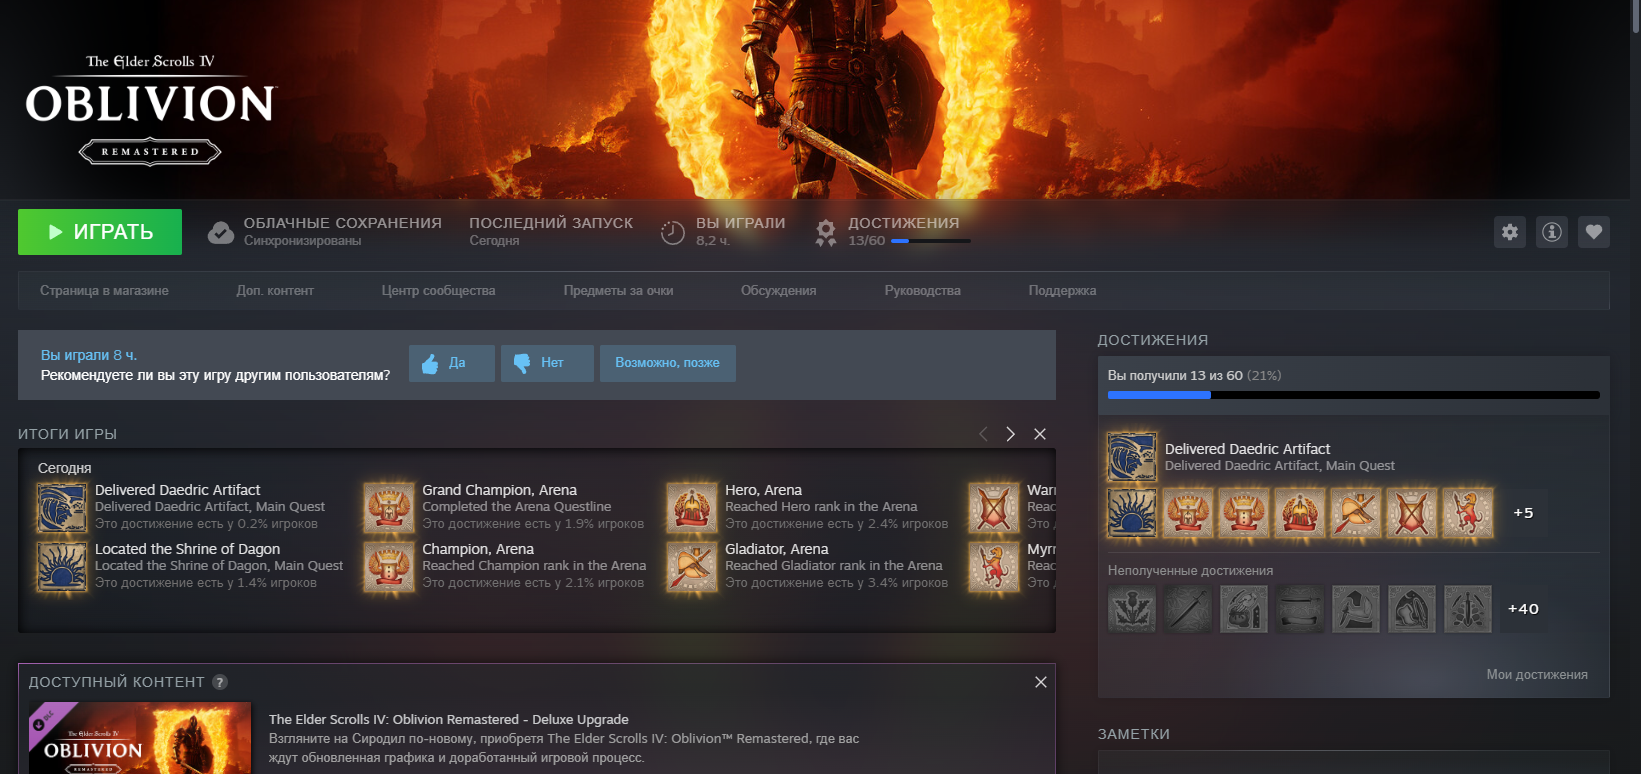Click locked diagonal sword achievement icon
The width and height of the screenshot is (1641, 774).
click(x=1188, y=609)
